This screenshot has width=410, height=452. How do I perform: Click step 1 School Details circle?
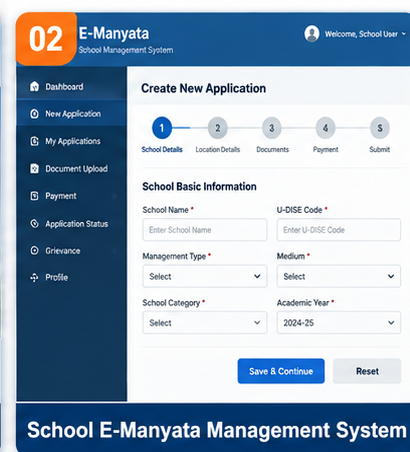tap(162, 128)
